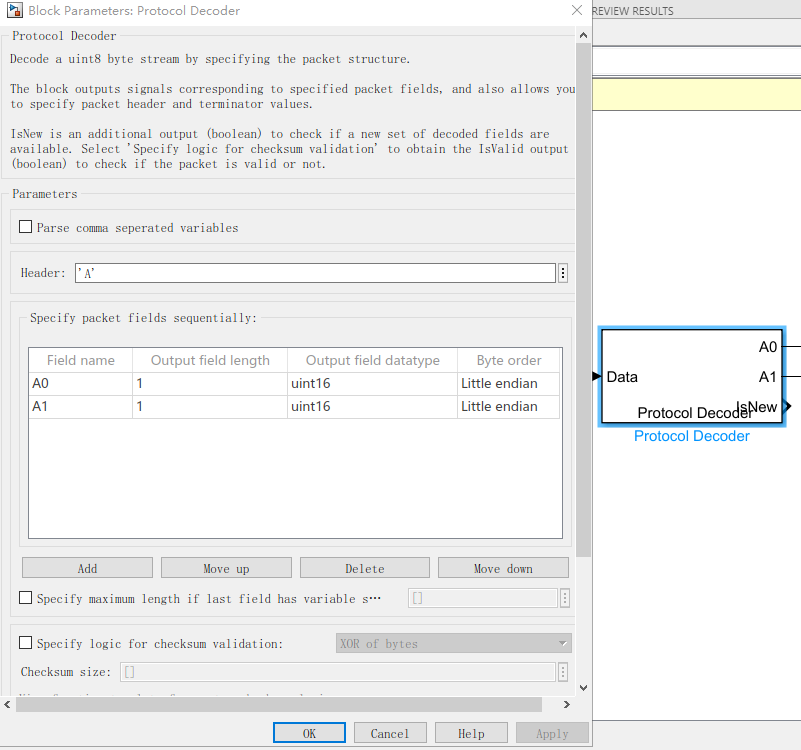The height and width of the screenshot is (750, 801).
Task: Click the Apply button
Action: point(552,733)
